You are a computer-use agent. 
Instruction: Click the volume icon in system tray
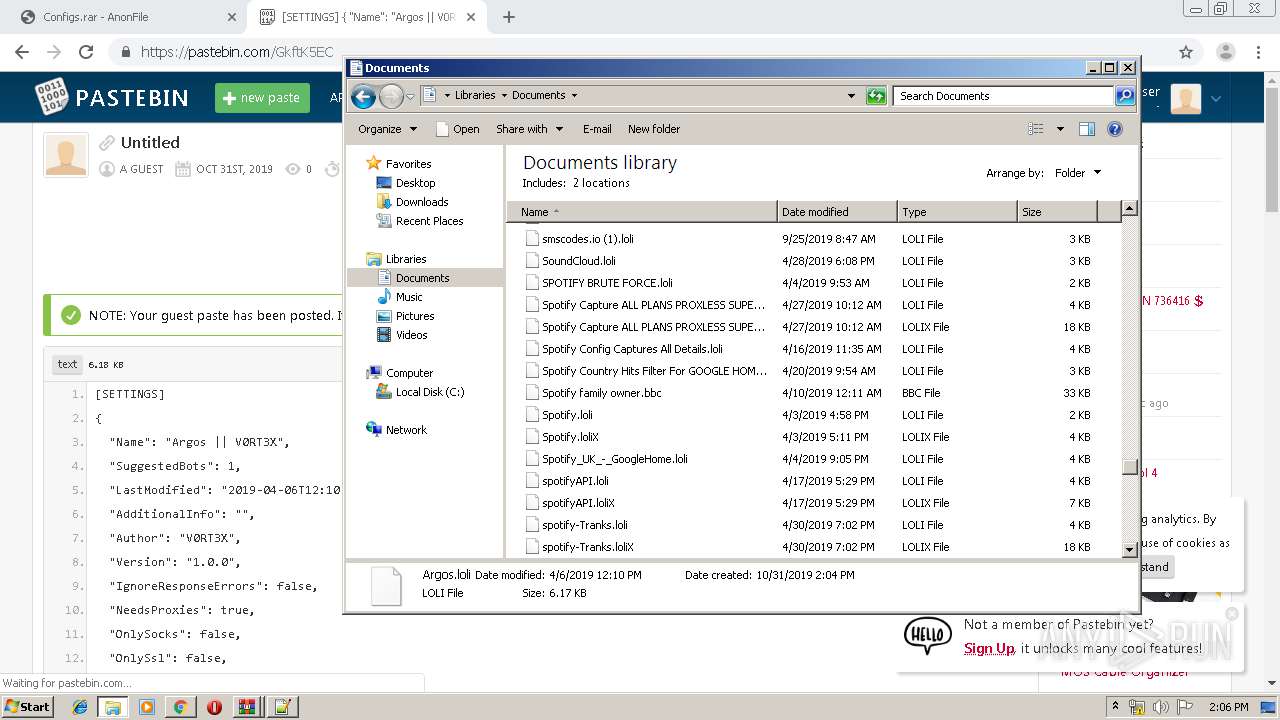coord(1160,707)
